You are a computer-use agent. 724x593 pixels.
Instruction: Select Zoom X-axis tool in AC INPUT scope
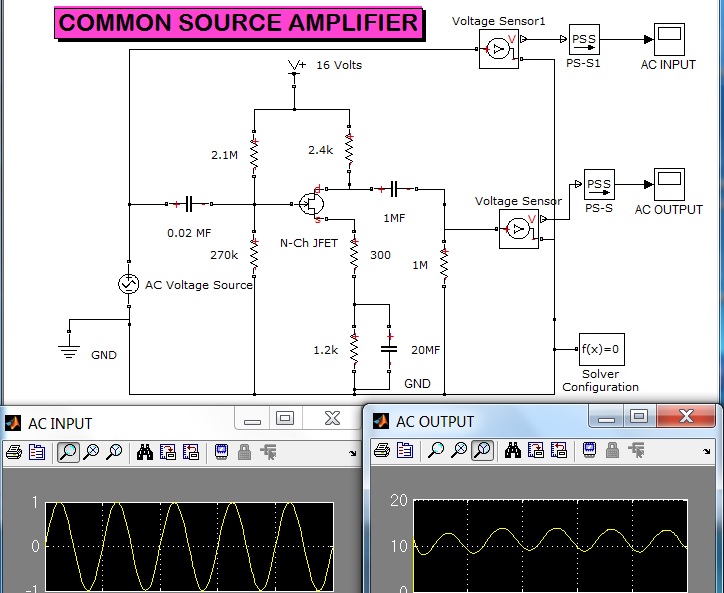91,452
